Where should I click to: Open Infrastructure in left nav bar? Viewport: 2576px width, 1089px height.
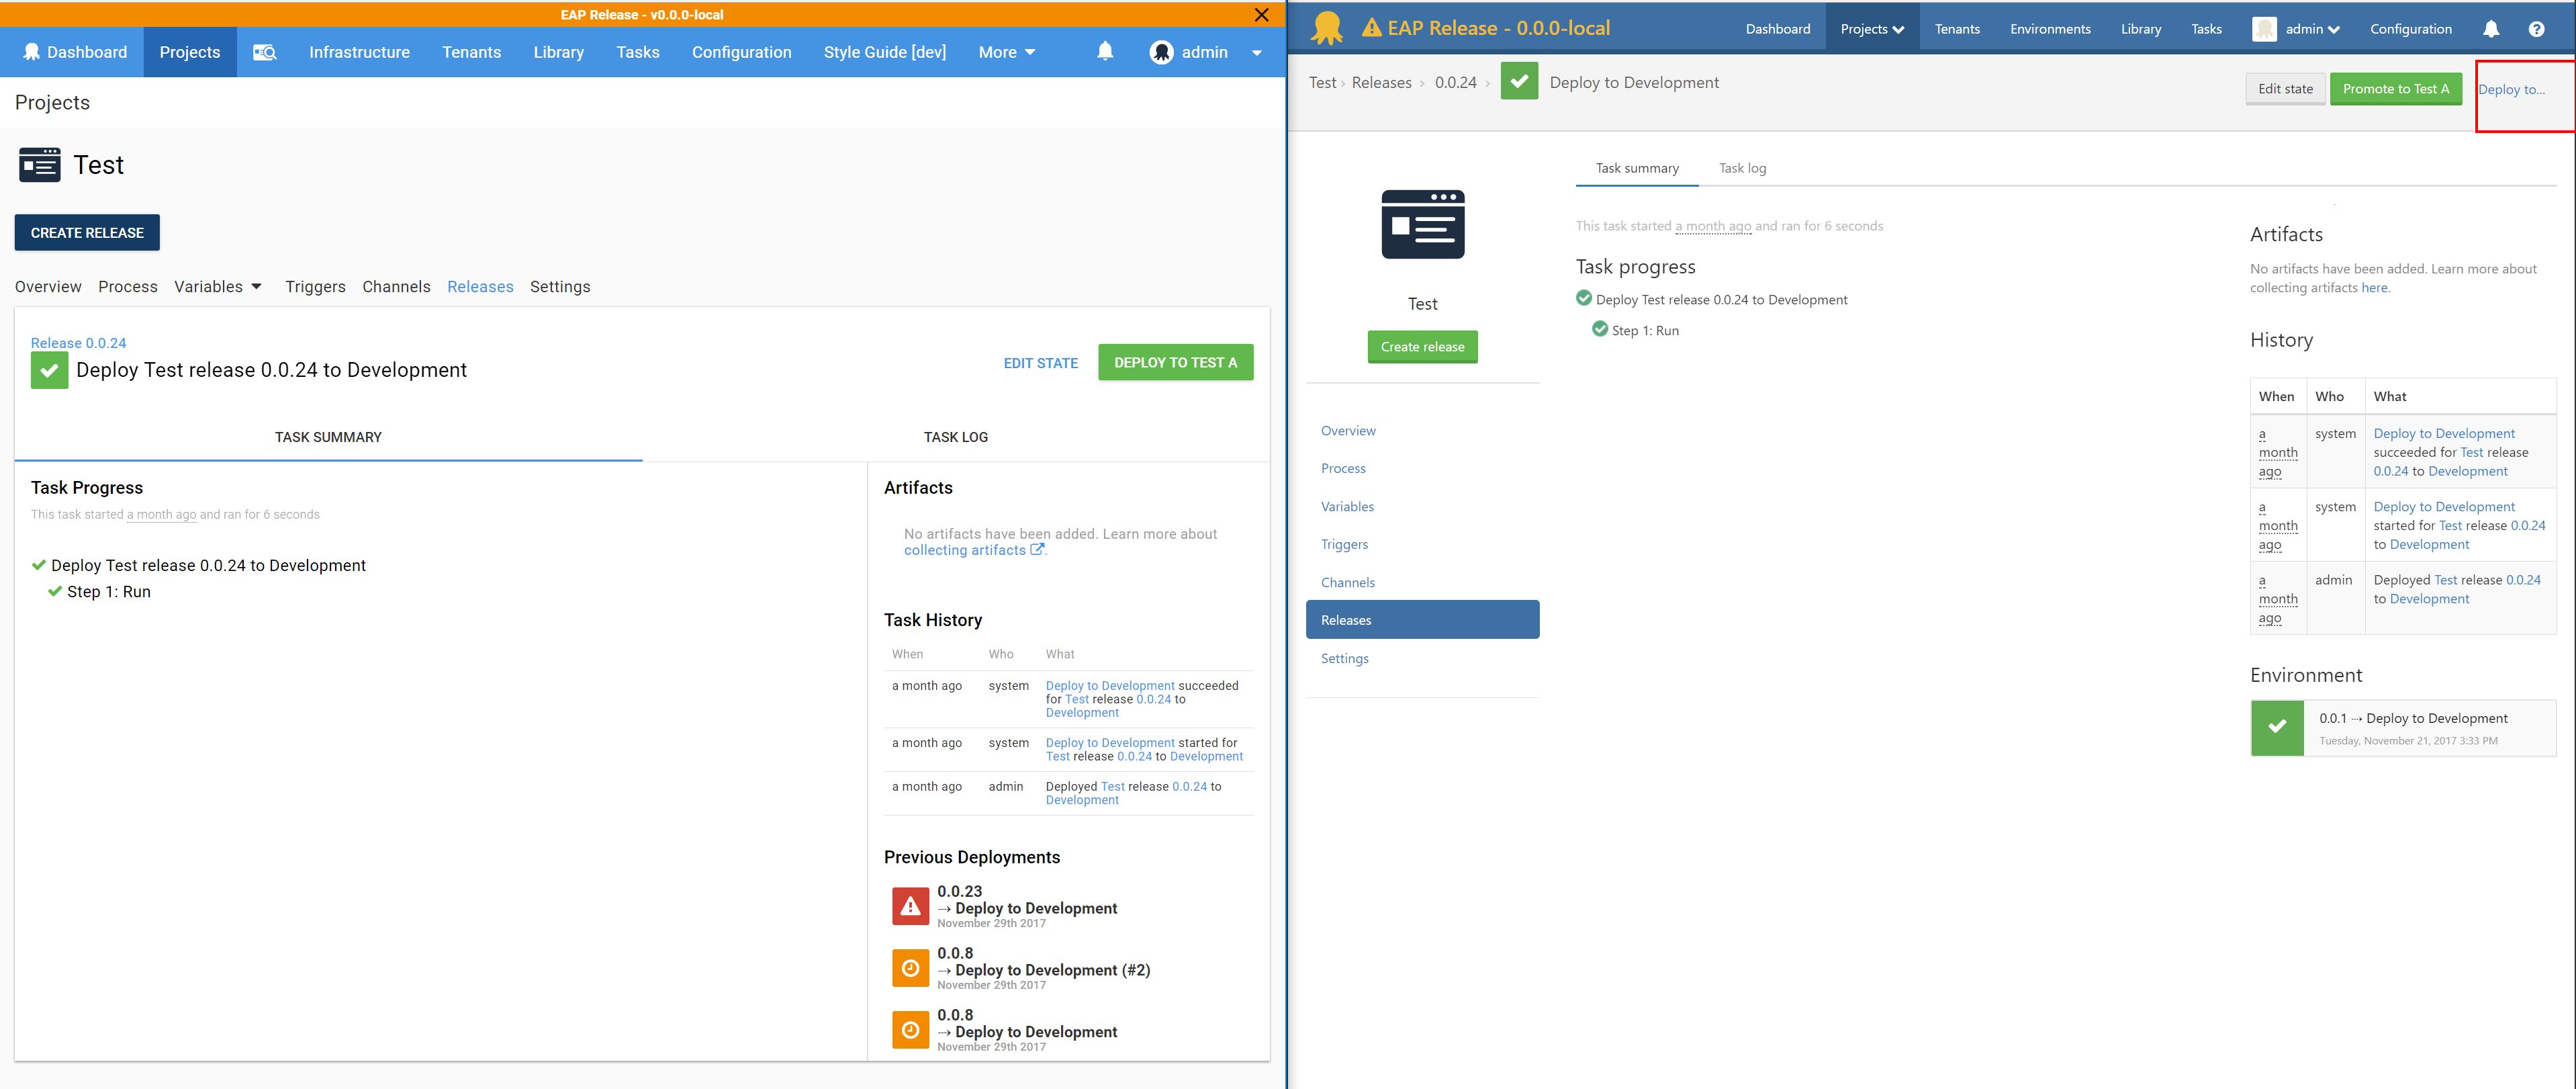click(x=359, y=52)
